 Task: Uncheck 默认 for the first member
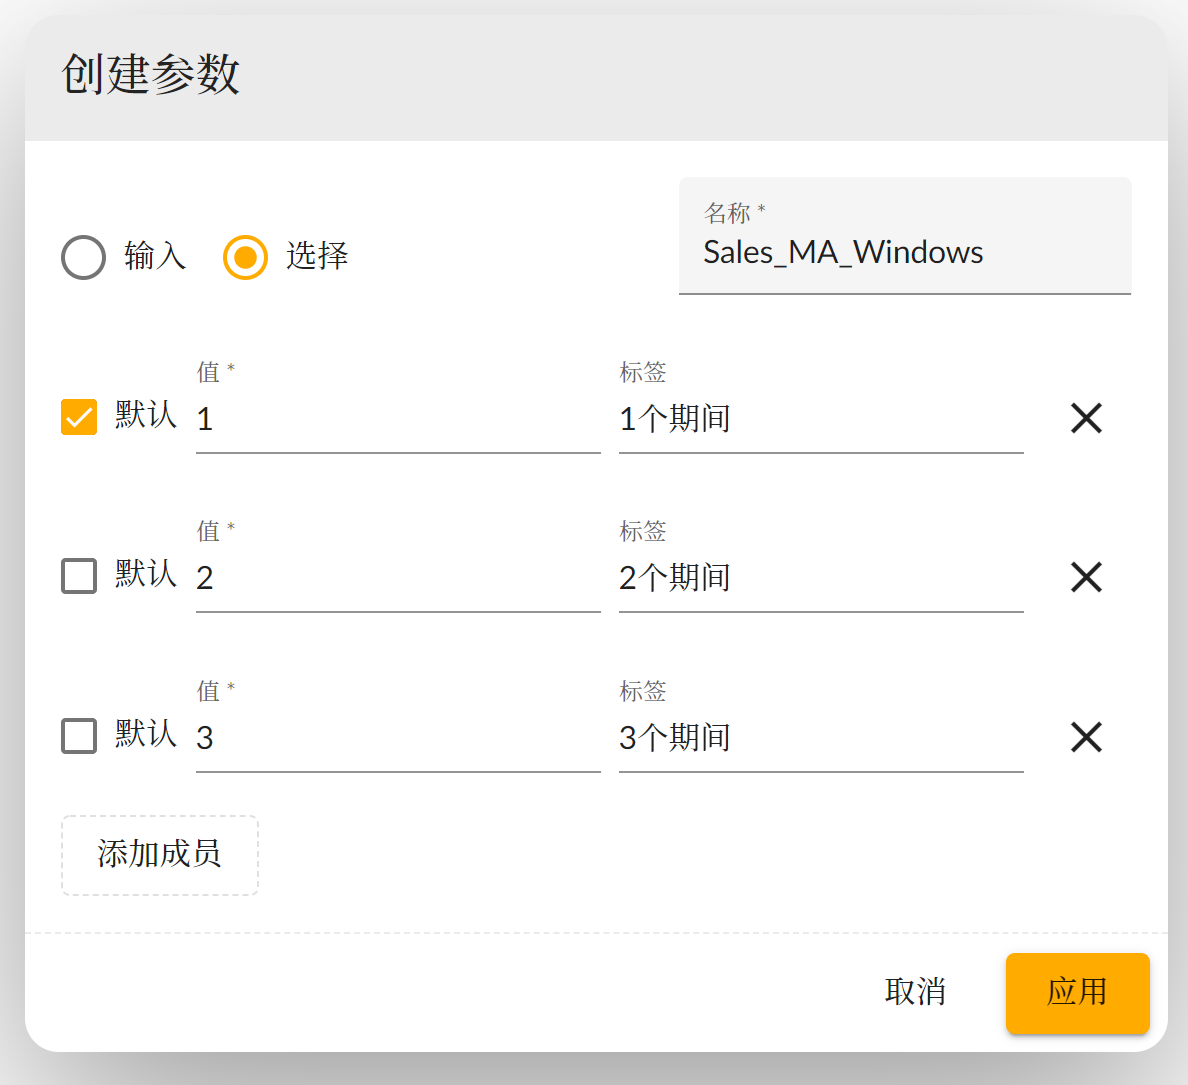click(x=79, y=417)
